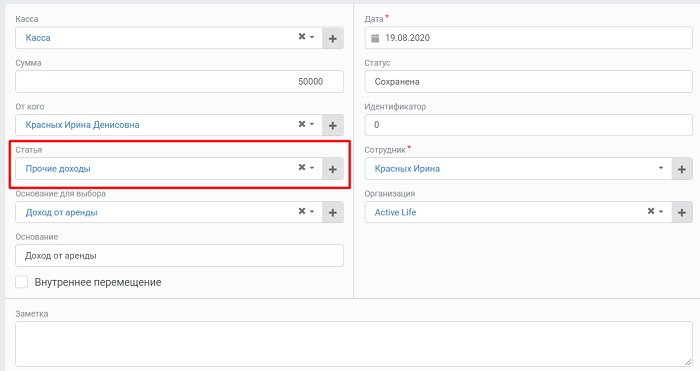
Task: Click Прочие доходы value
Action: [x=58, y=169]
